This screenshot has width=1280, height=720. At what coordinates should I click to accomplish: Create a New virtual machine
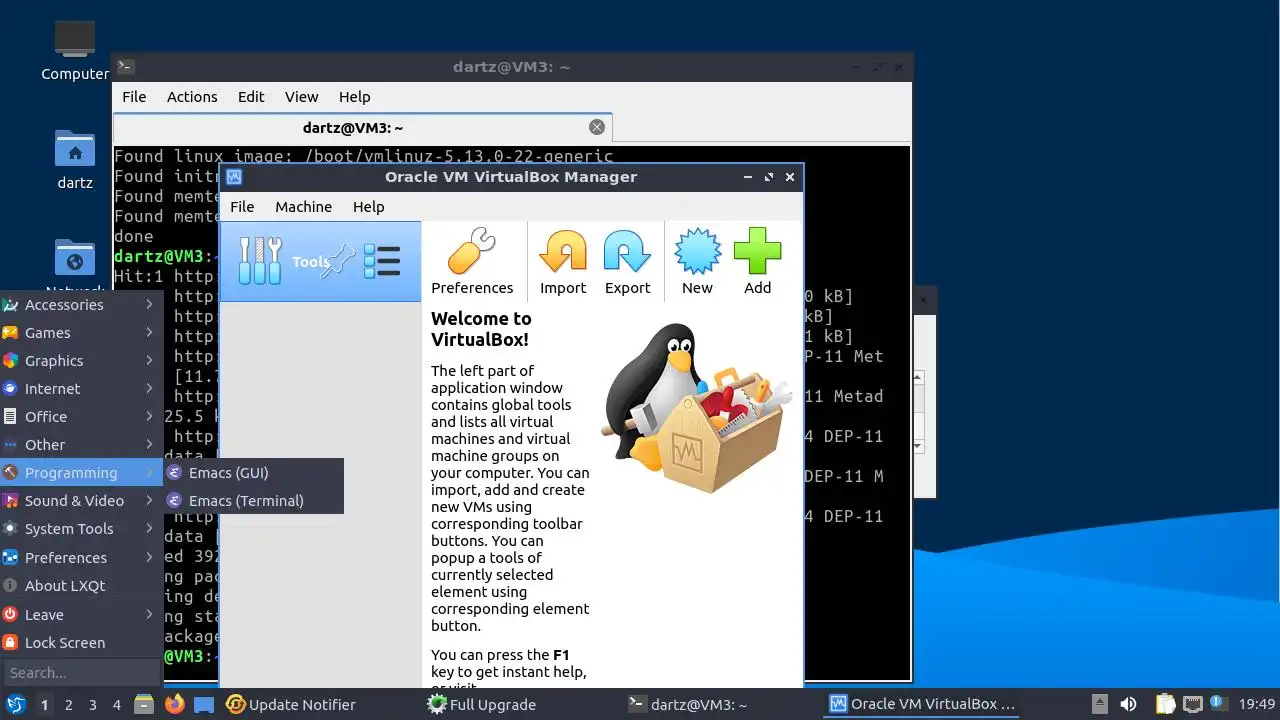[697, 262]
